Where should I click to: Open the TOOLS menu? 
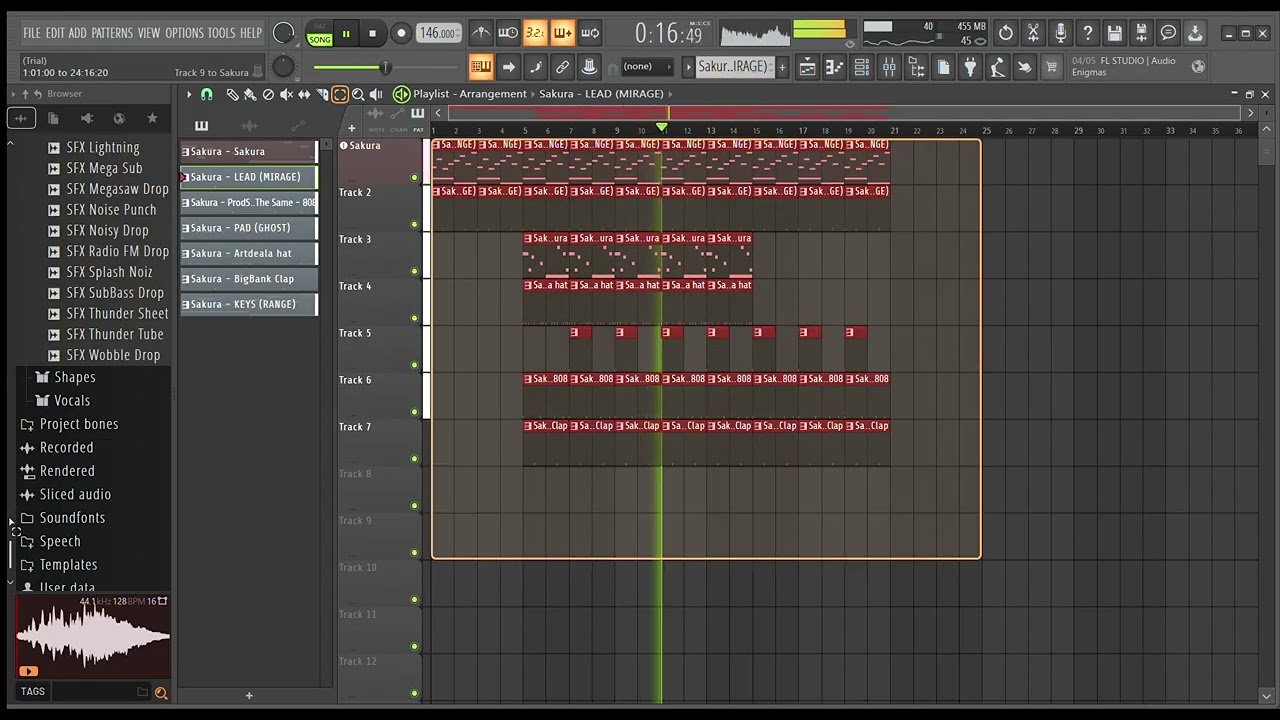(222, 33)
